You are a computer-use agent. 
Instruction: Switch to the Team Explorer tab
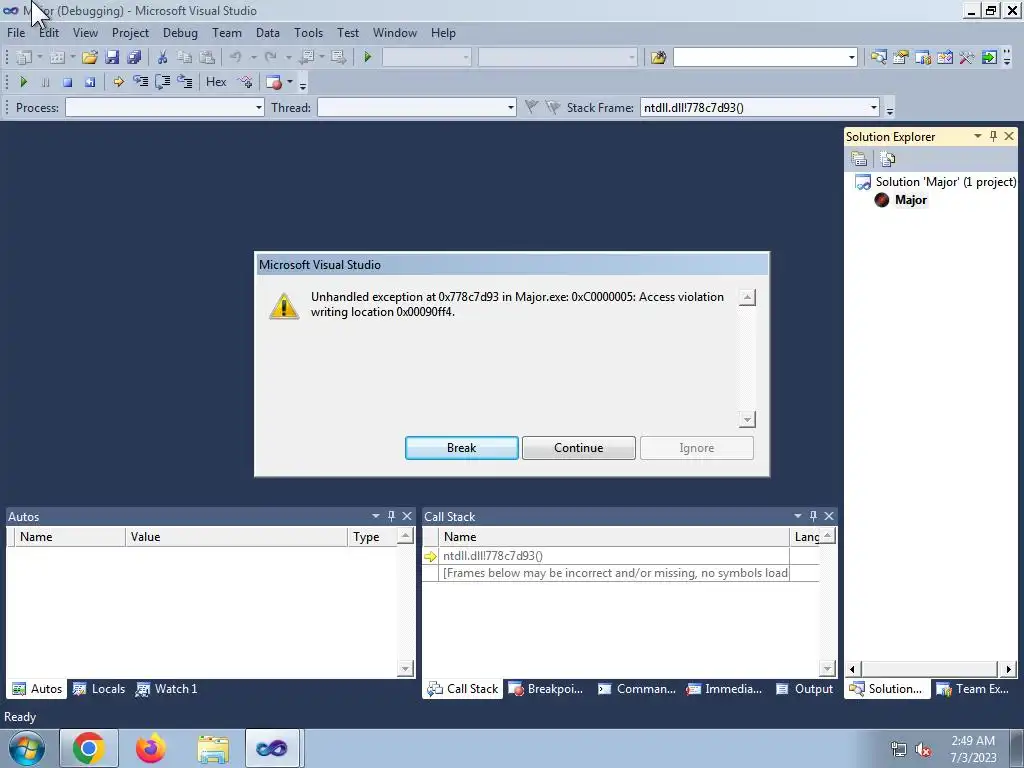point(973,689)
